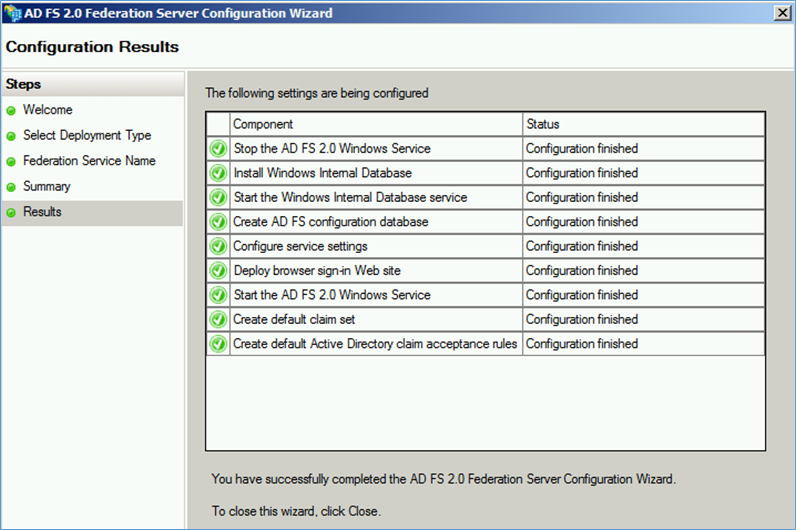Click status cell of Configure service settings
This screenshot has width=796, height=530.
pos(643,246)
